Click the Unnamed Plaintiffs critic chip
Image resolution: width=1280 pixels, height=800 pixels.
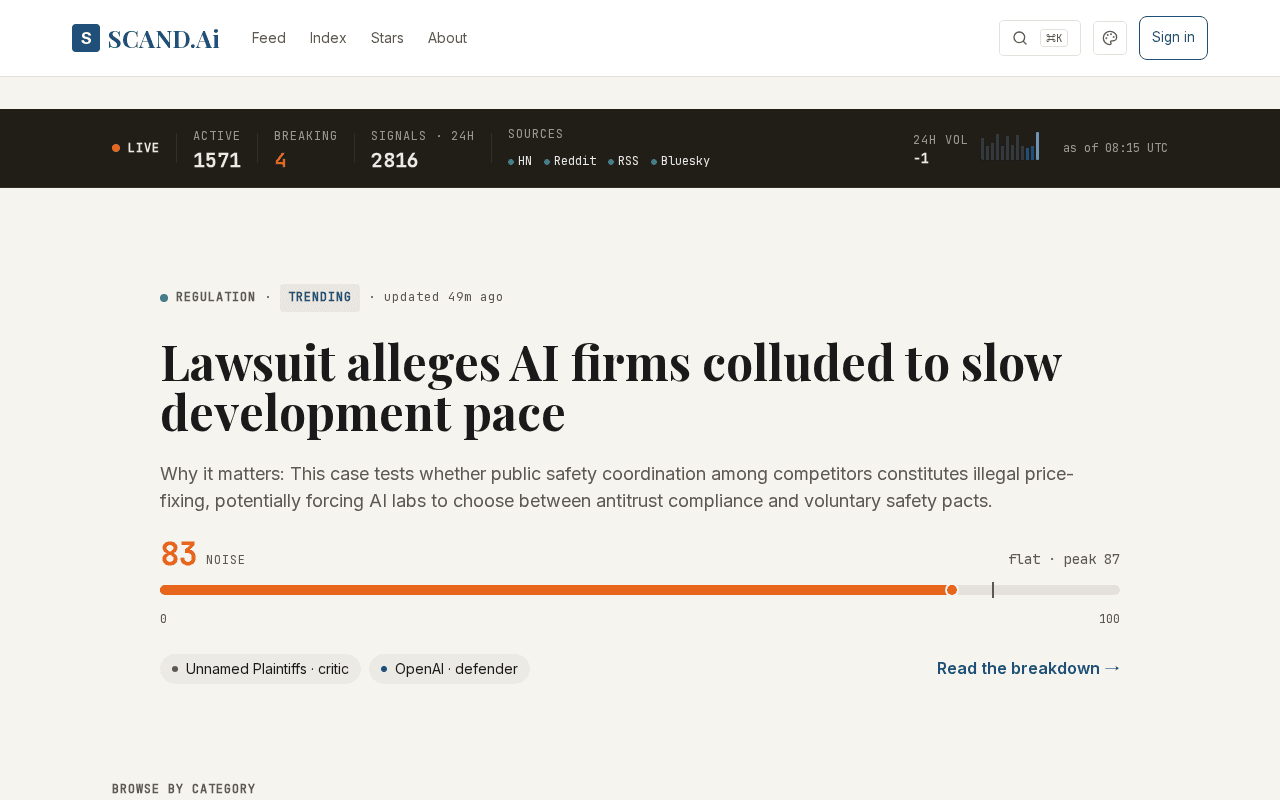[x=260, y=669]
